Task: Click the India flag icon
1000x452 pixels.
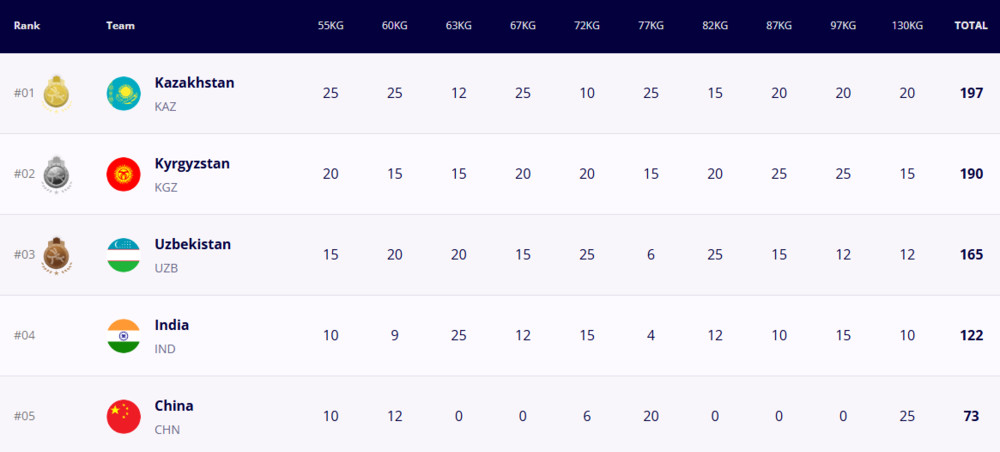Action: (x=124, y=336)
